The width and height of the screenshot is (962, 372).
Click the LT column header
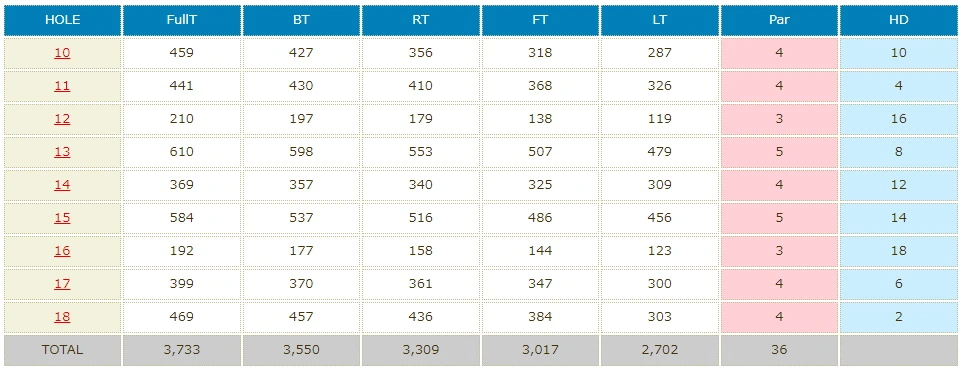(x=660, y=20)
